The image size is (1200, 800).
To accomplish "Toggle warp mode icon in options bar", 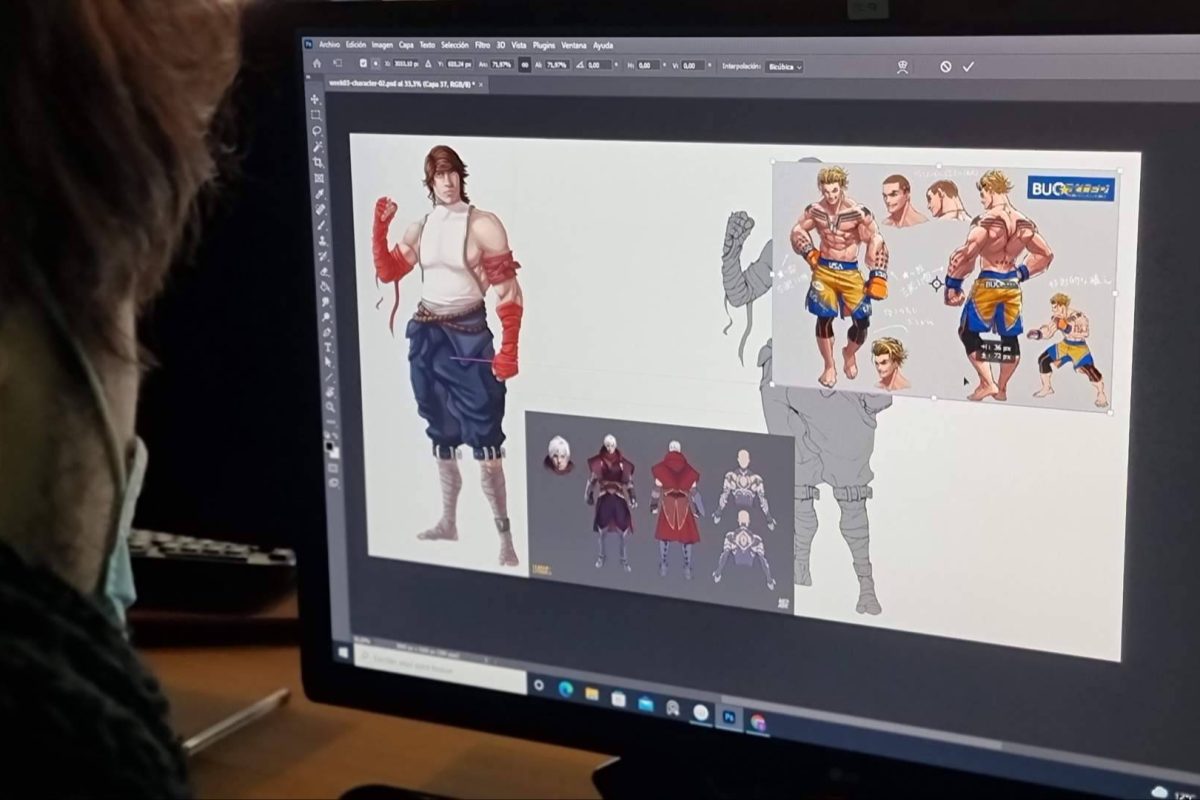I will pos(902,67).
